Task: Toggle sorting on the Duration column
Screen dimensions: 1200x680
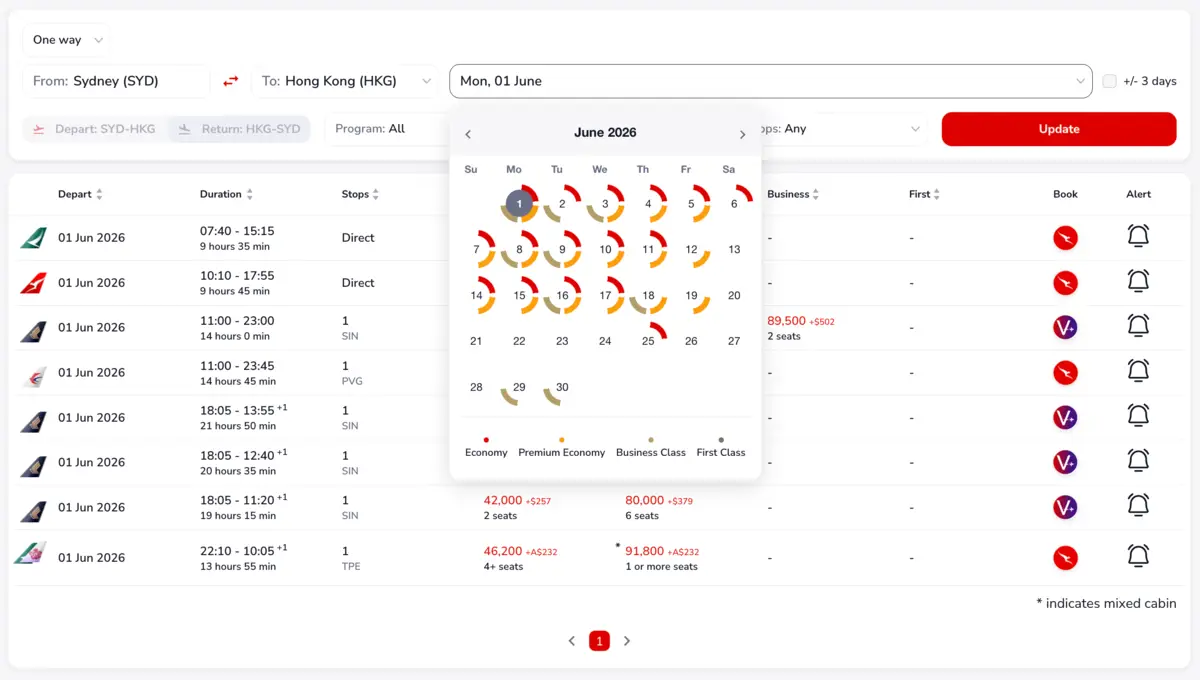Action: 250,194
